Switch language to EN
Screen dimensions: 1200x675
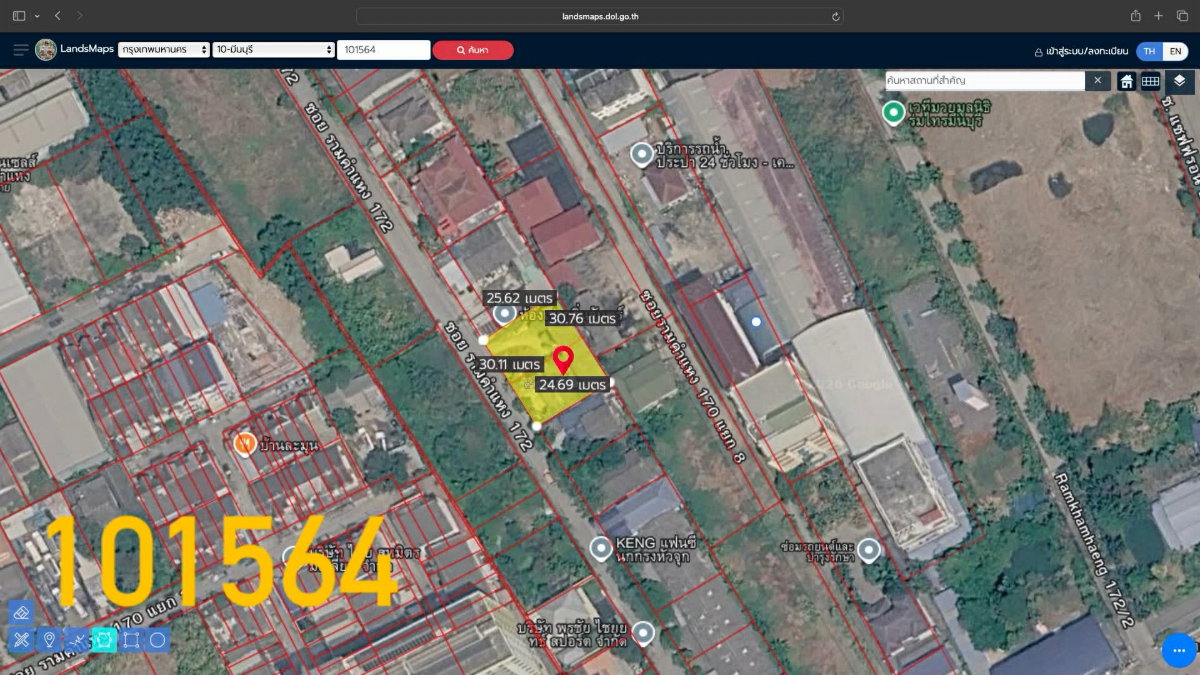pyautogui.click(x=1174, y=51)
